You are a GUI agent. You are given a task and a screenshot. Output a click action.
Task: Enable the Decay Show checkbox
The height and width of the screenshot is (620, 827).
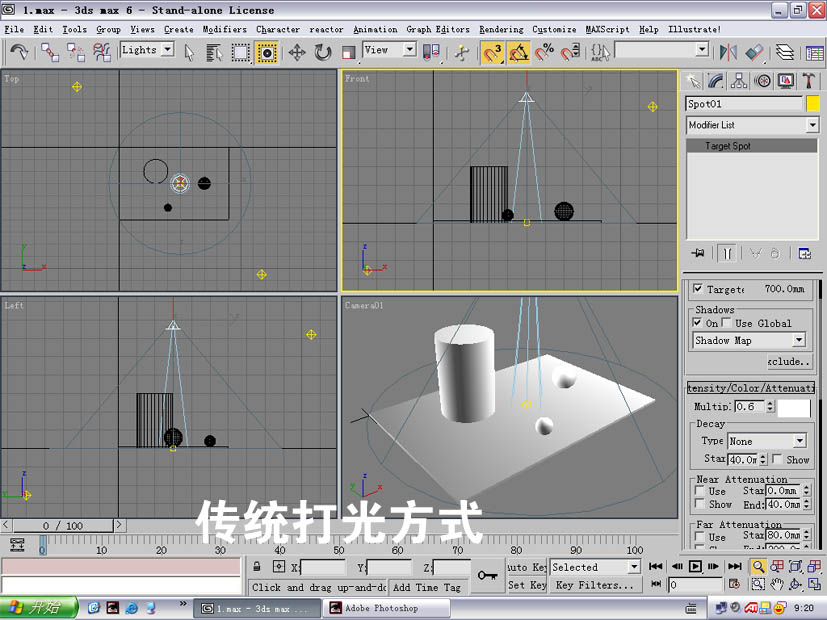777,459
